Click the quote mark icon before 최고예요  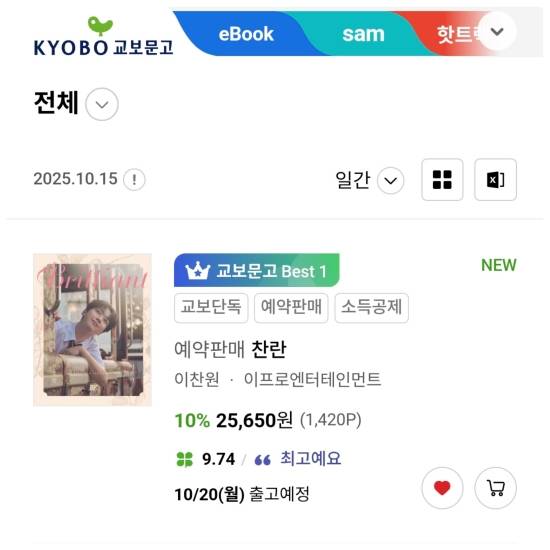263,460
